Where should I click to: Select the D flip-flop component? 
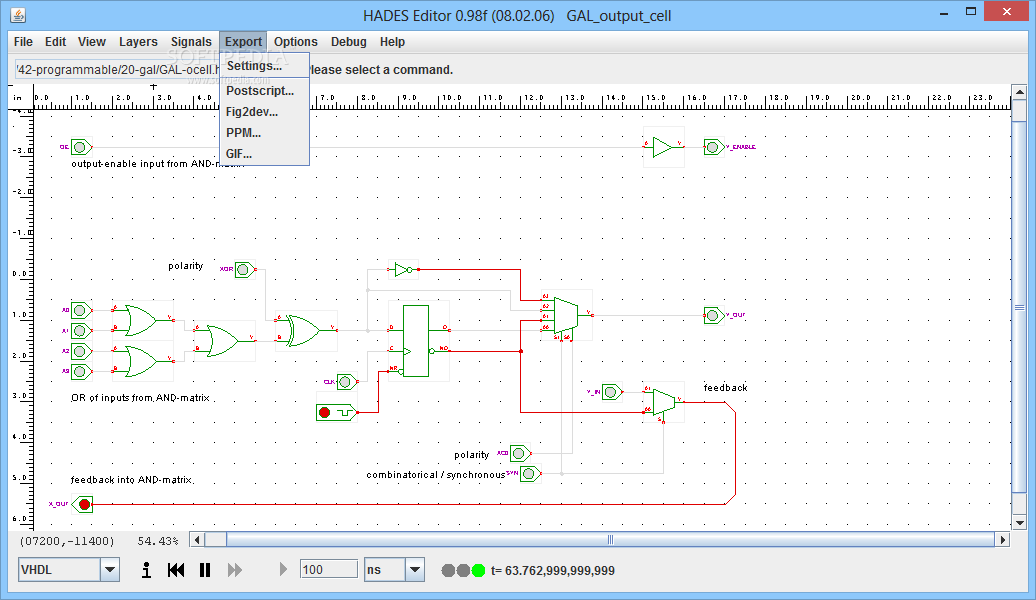[416, 341]
